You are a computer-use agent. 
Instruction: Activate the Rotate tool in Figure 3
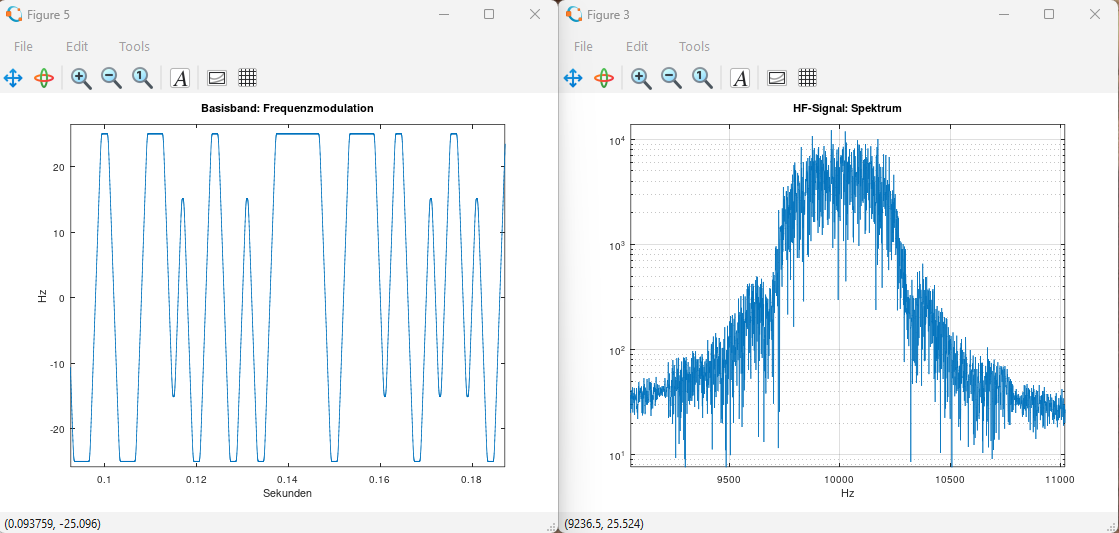(x=604, y=78)
